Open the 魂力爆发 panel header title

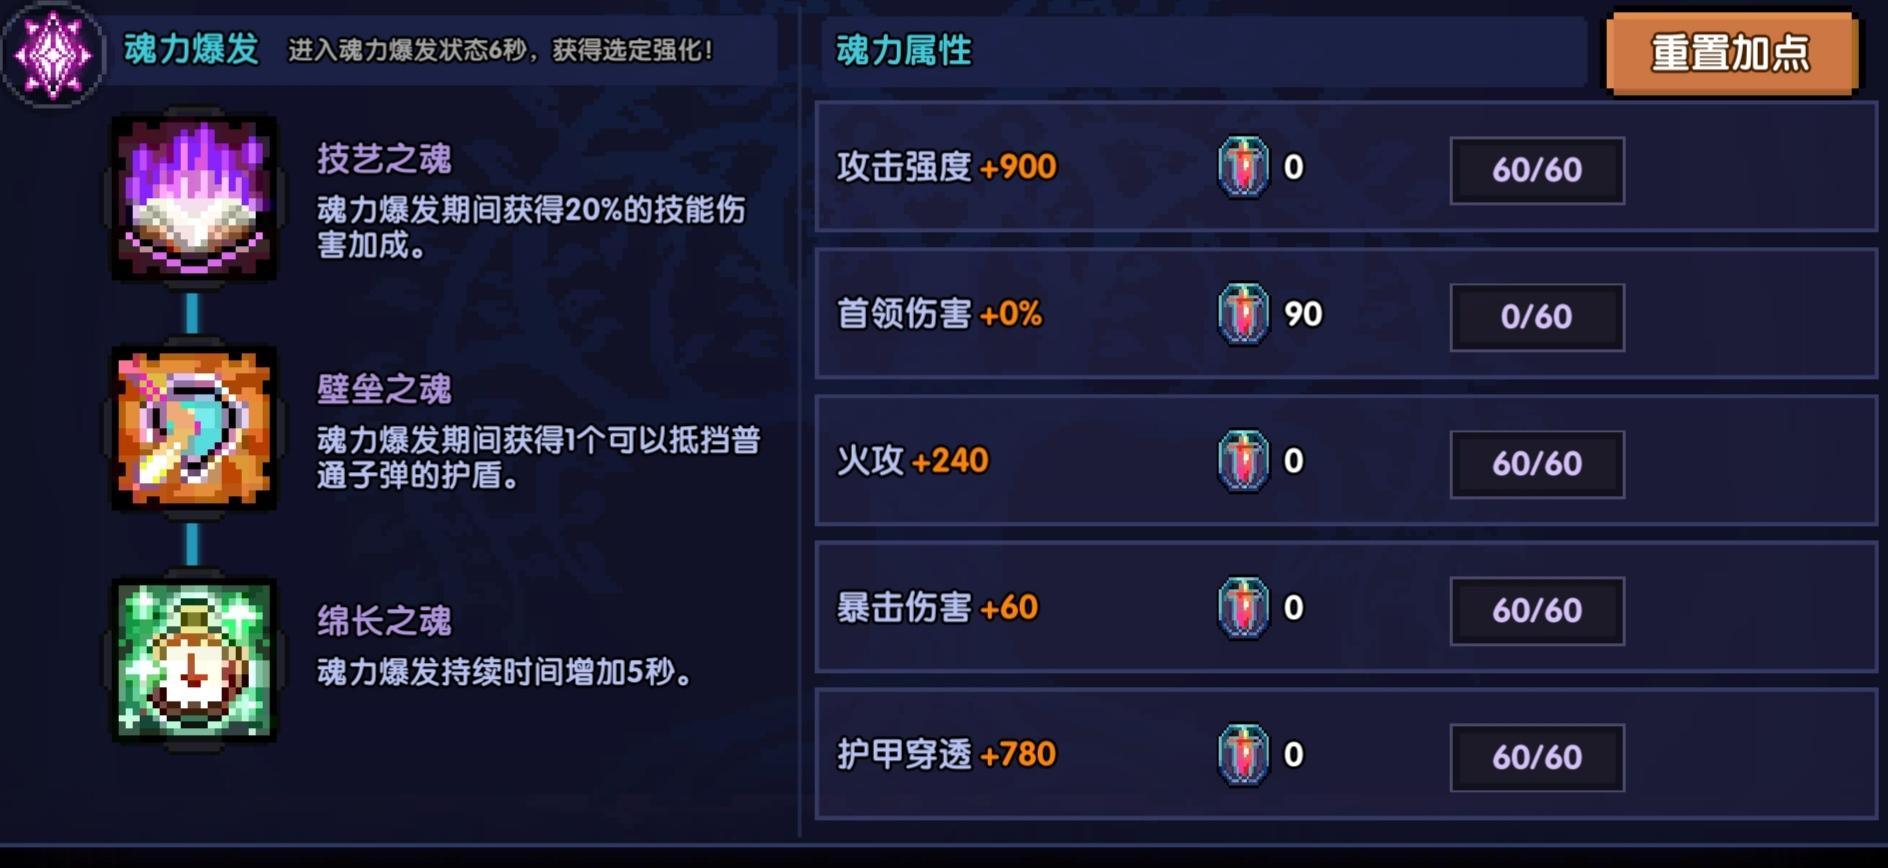[x=191, y=49]
